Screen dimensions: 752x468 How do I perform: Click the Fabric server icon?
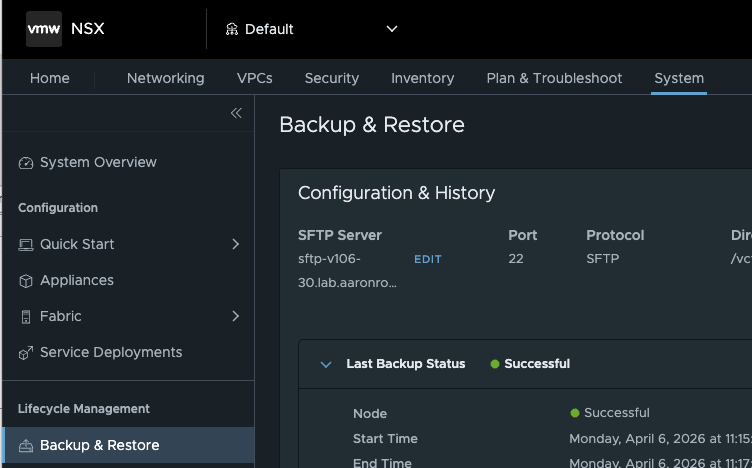click(x=26, y=317)
